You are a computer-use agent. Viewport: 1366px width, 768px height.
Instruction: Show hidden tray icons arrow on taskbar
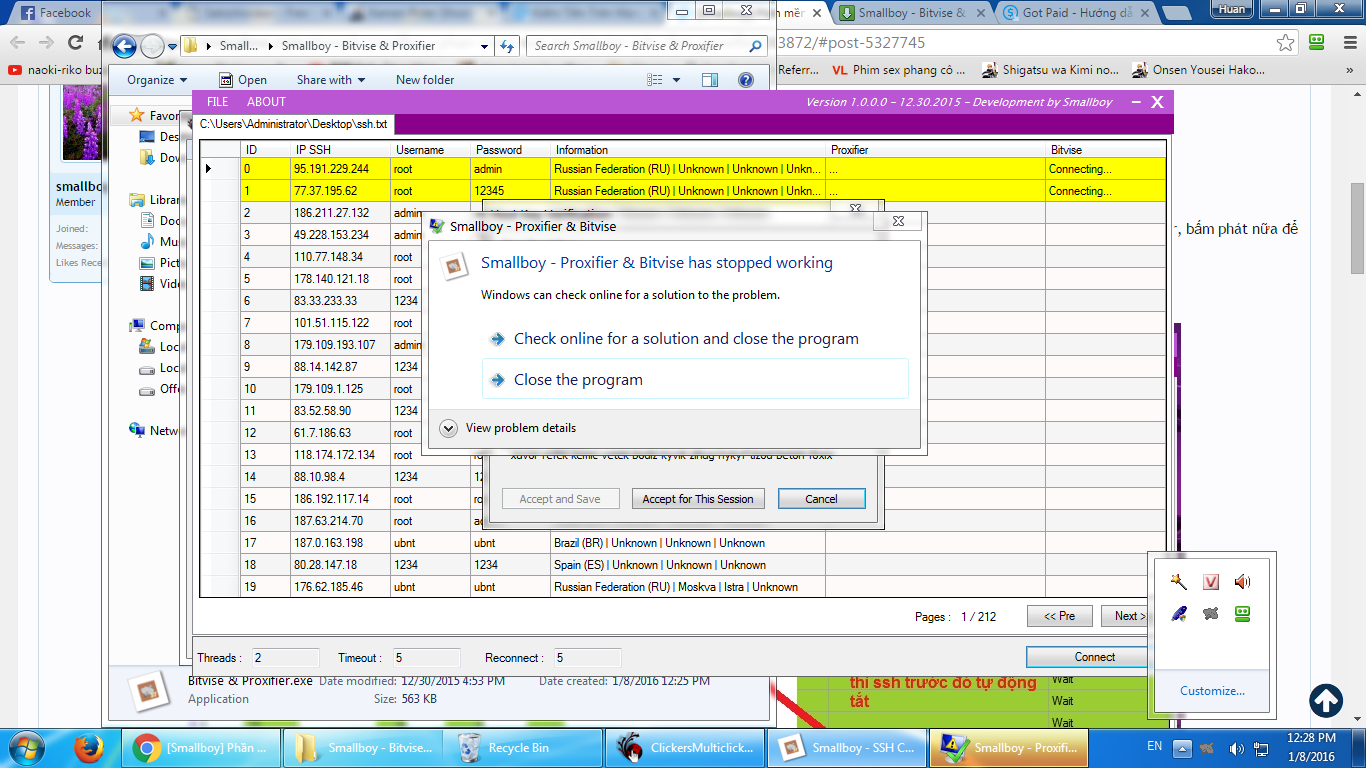pos(1182,748)
